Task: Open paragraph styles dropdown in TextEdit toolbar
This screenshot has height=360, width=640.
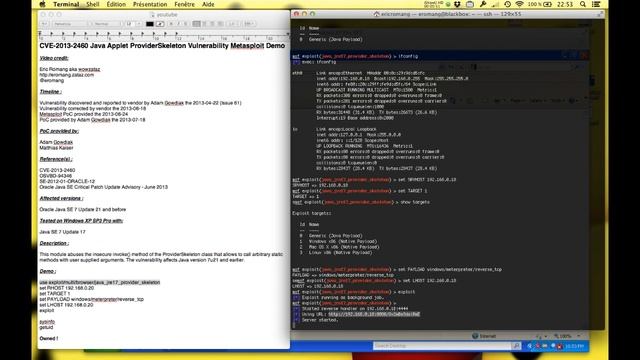Action: pos(45,24)
